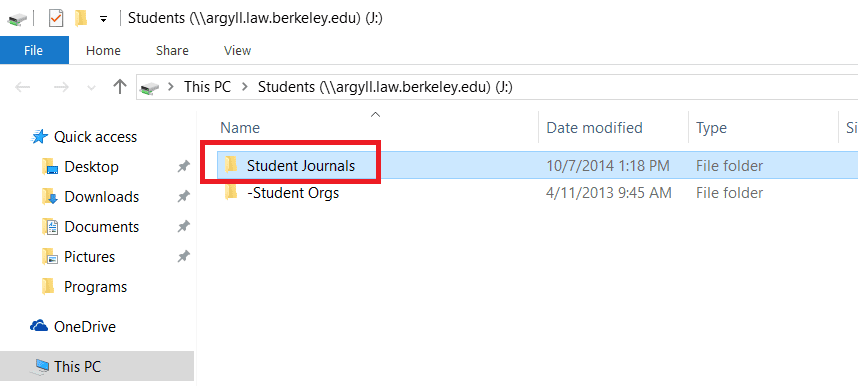Expand the chevron after This PC breadcrumb
The image size is (858, 386).
click(245, 87)
